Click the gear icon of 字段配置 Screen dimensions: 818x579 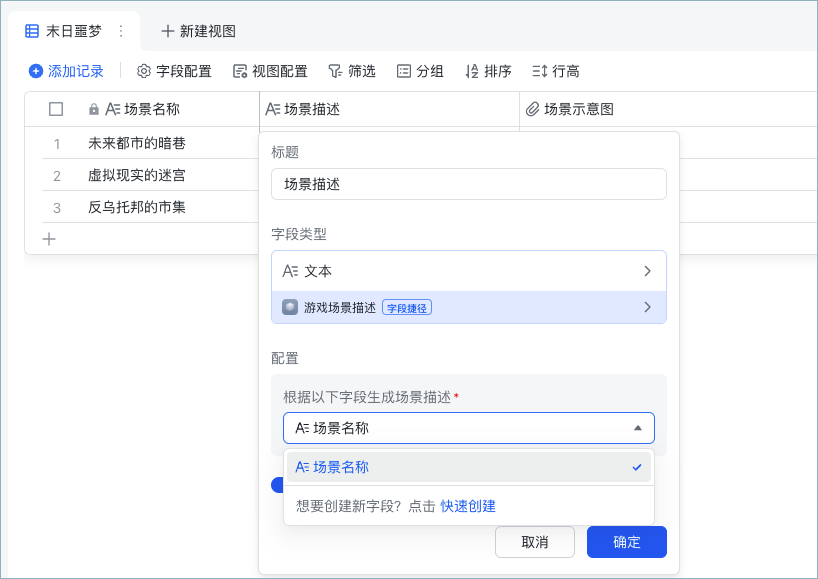pyautogui.click(x=143, y=71)
